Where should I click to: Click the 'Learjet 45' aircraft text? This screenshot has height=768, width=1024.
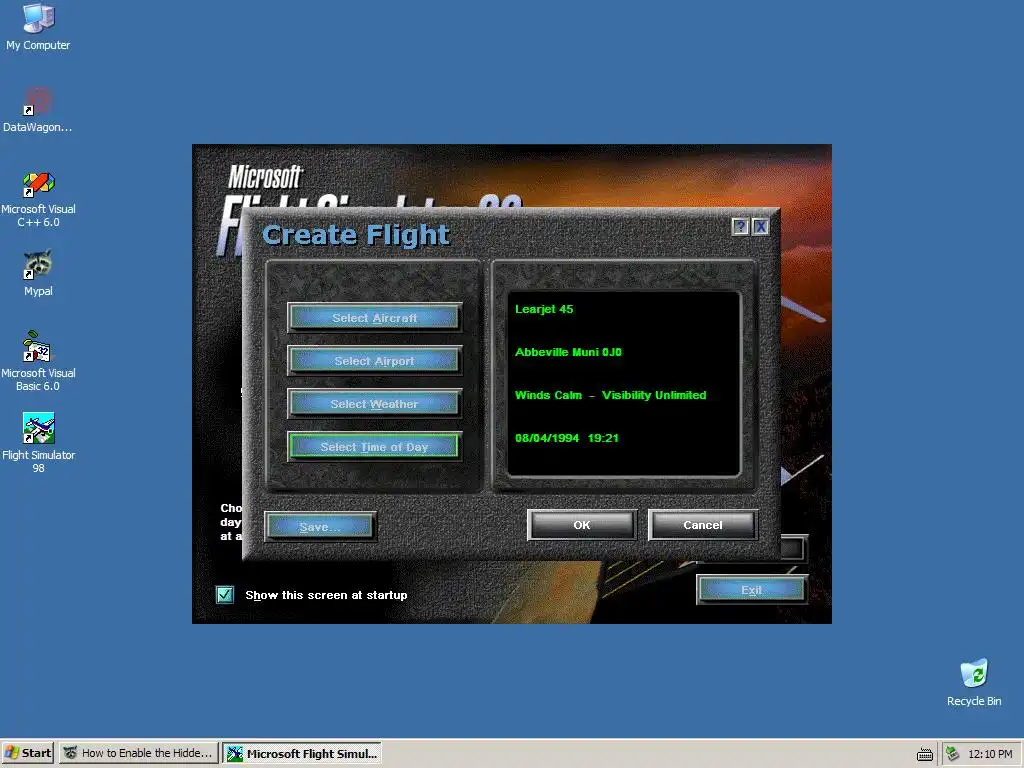tap(544, 309)
